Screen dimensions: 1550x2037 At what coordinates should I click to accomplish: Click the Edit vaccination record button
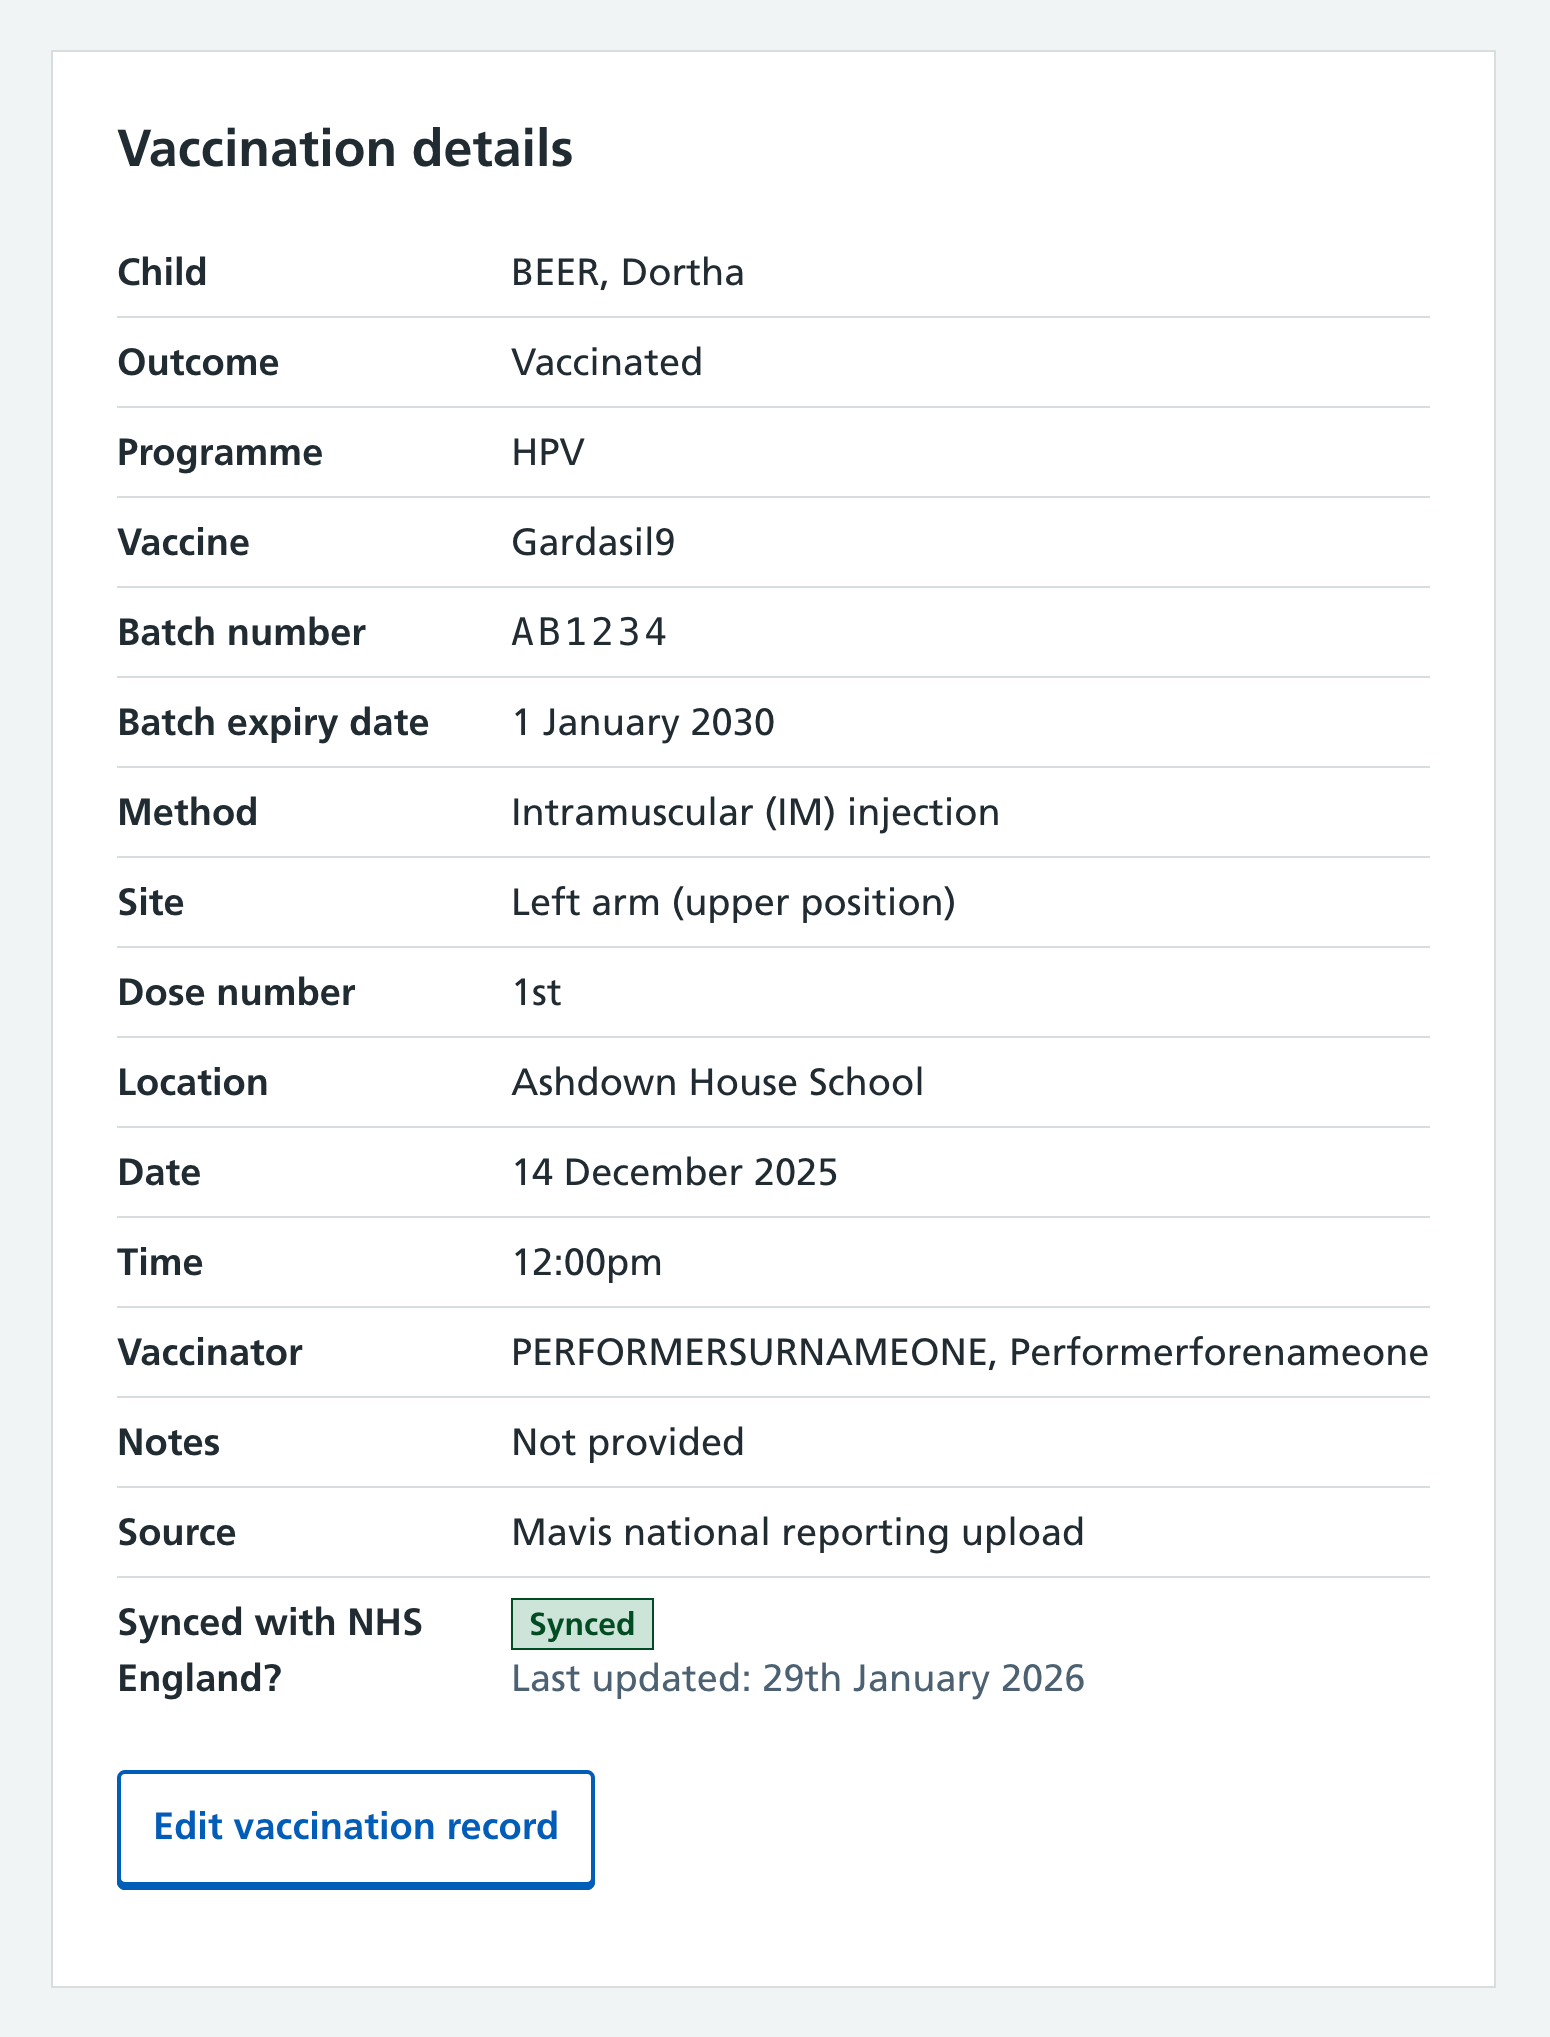point(355,1826)
